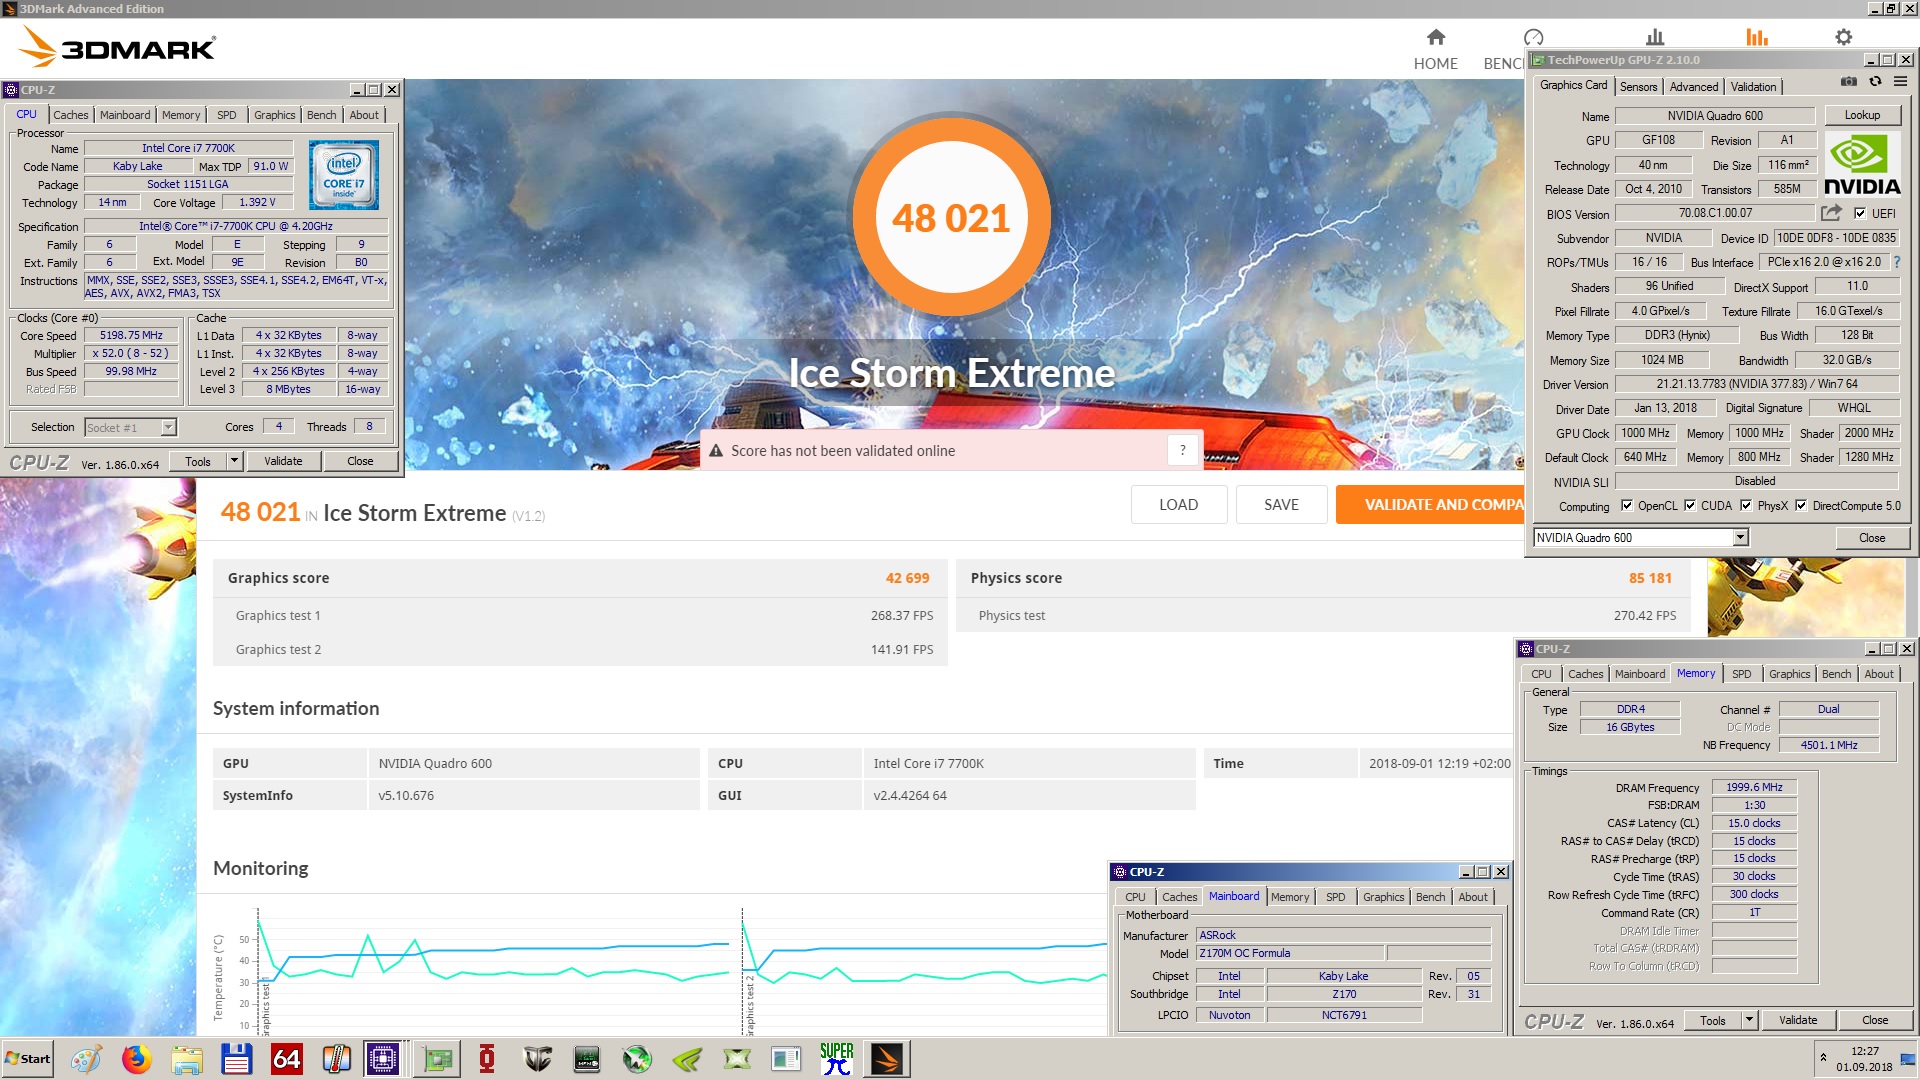The width and height of the screenshot is (1920, 1080).
Task: Switch to Sensors tab in GPU-Z
Action: [1638, 87]
